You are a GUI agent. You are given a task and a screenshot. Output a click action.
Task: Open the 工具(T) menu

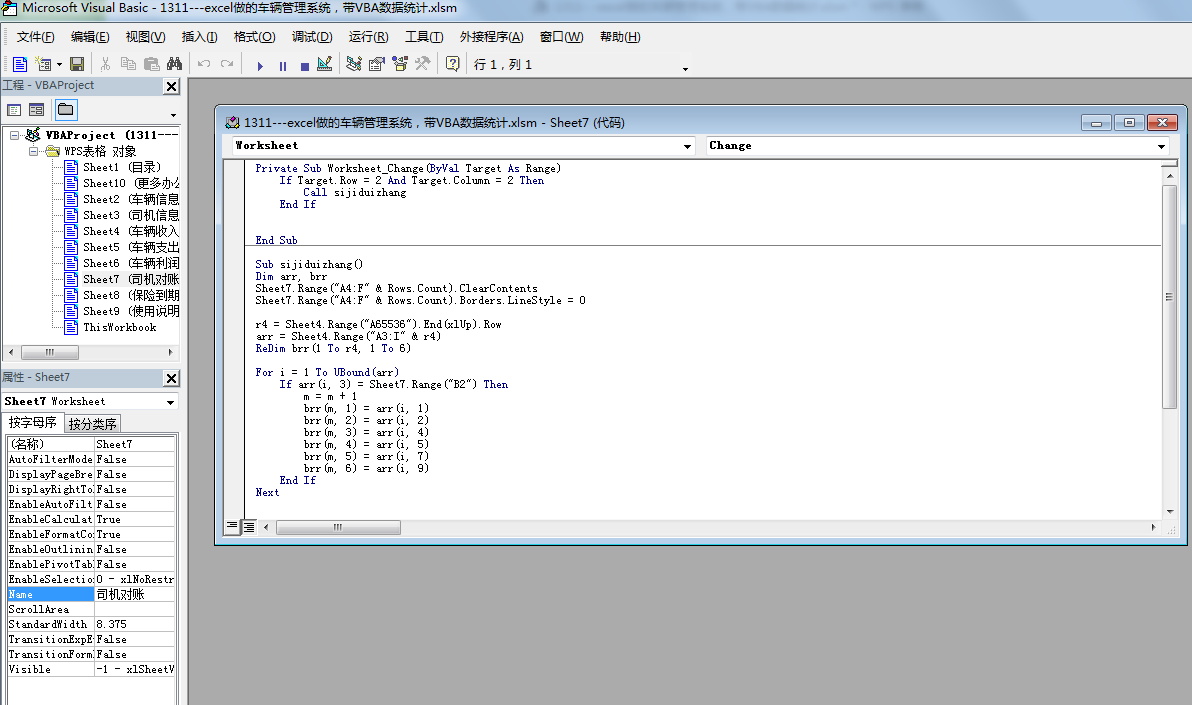[423, 37]
